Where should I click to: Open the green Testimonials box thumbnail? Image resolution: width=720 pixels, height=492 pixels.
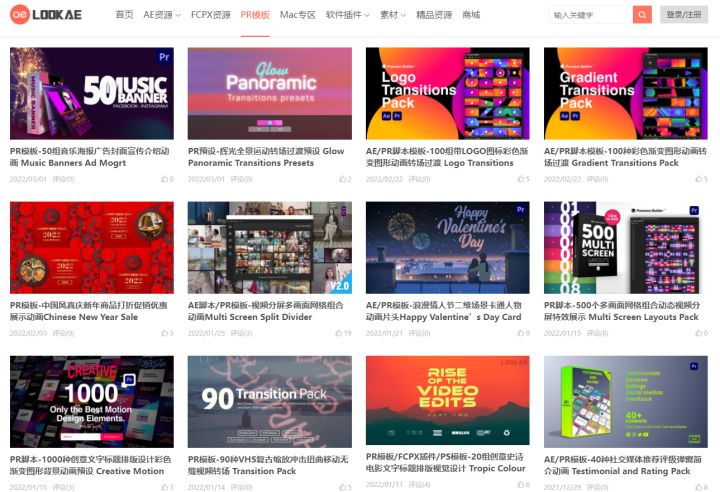tap(626, 402)
